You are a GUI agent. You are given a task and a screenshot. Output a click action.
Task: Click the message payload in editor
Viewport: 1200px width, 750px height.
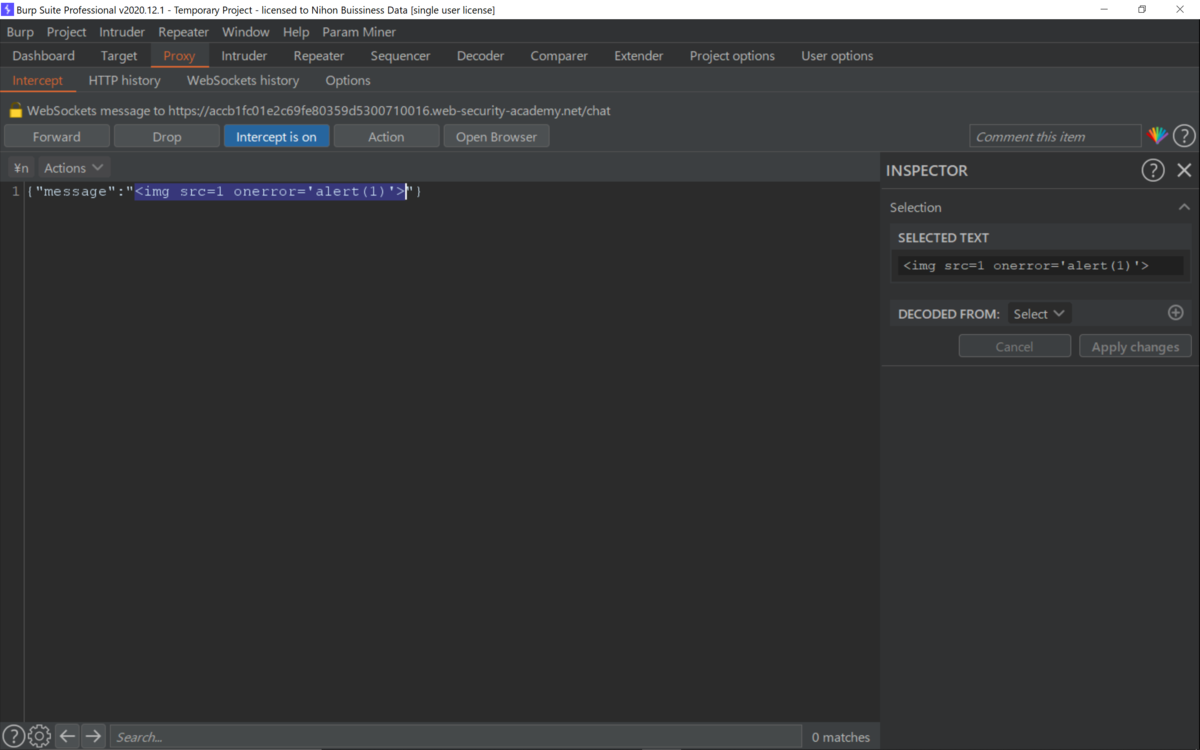pos(270,191)
